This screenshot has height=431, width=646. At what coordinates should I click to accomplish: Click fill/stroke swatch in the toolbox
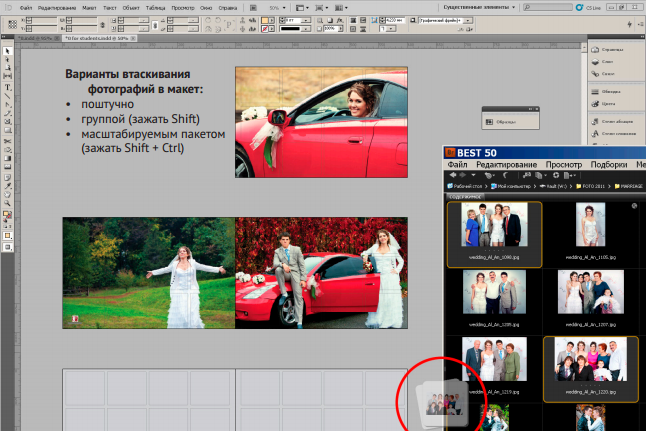[x=7, y=215]
